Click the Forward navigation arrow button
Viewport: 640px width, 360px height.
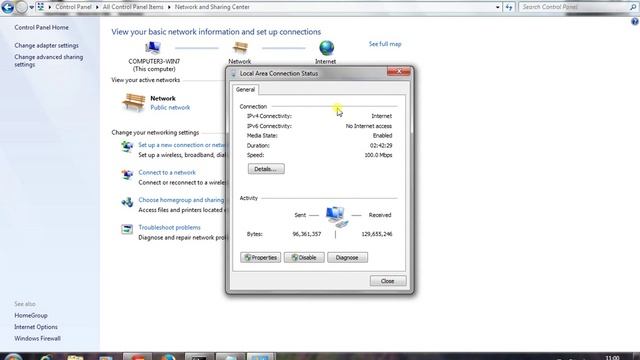coord(21,7)
